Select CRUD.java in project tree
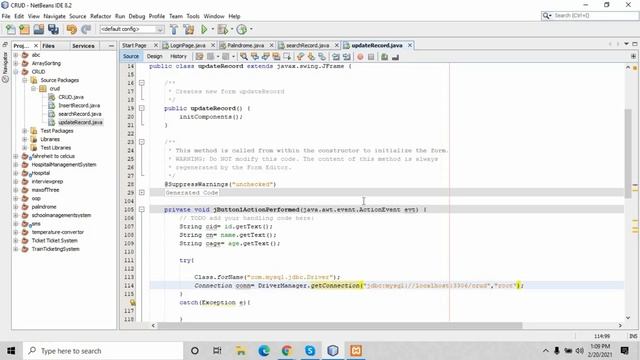Screen dimensions: 640x360 (x=71, y=97)
